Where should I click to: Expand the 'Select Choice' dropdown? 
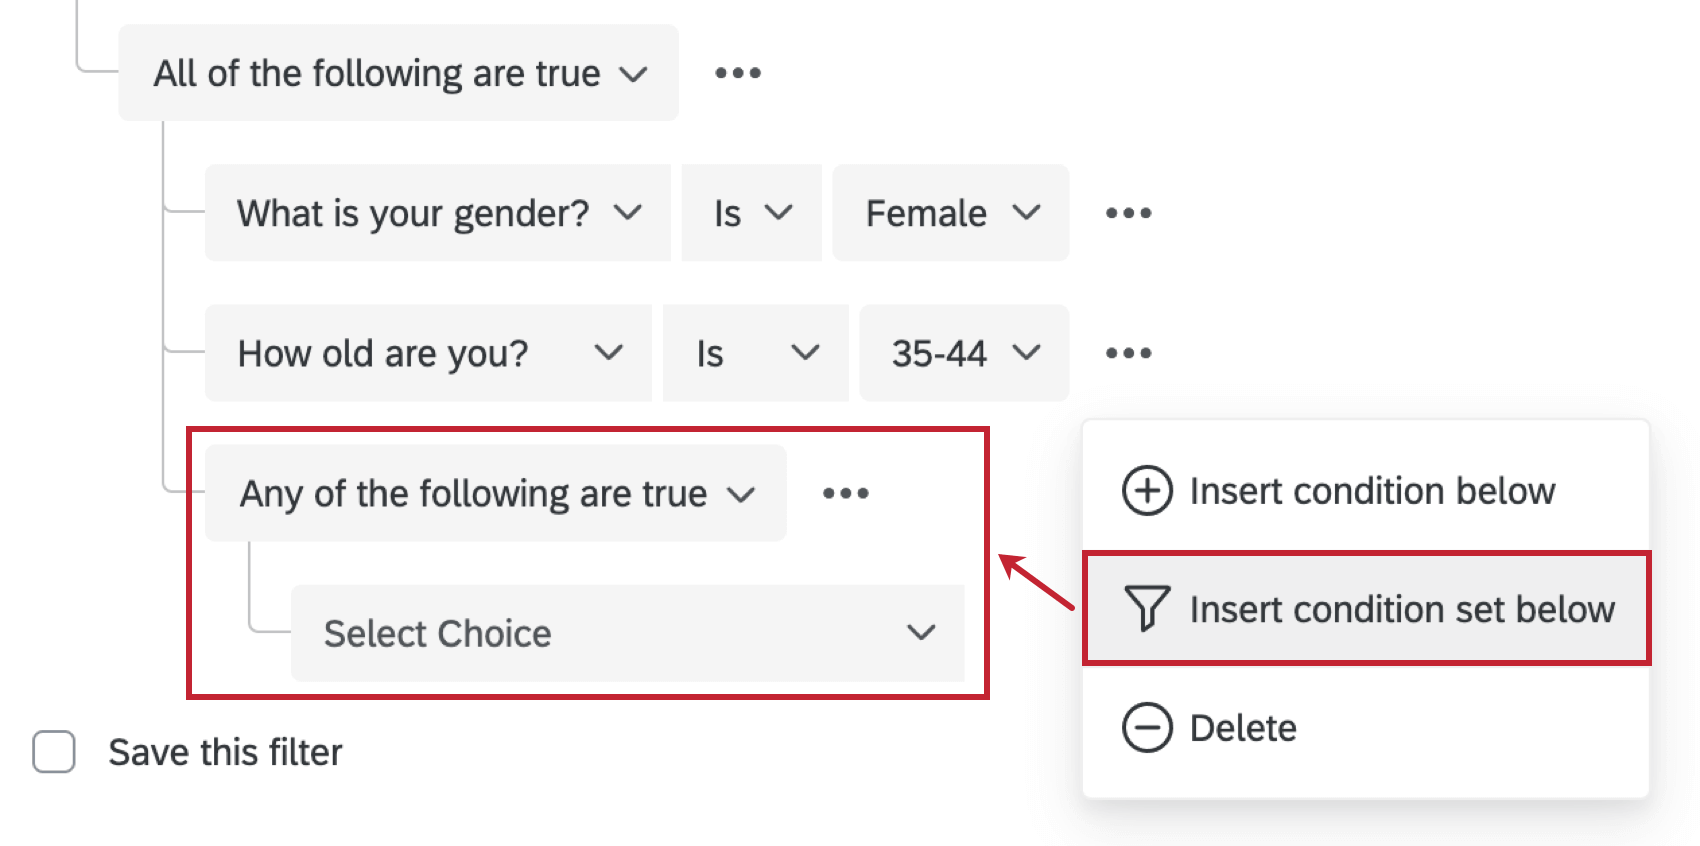919,632
